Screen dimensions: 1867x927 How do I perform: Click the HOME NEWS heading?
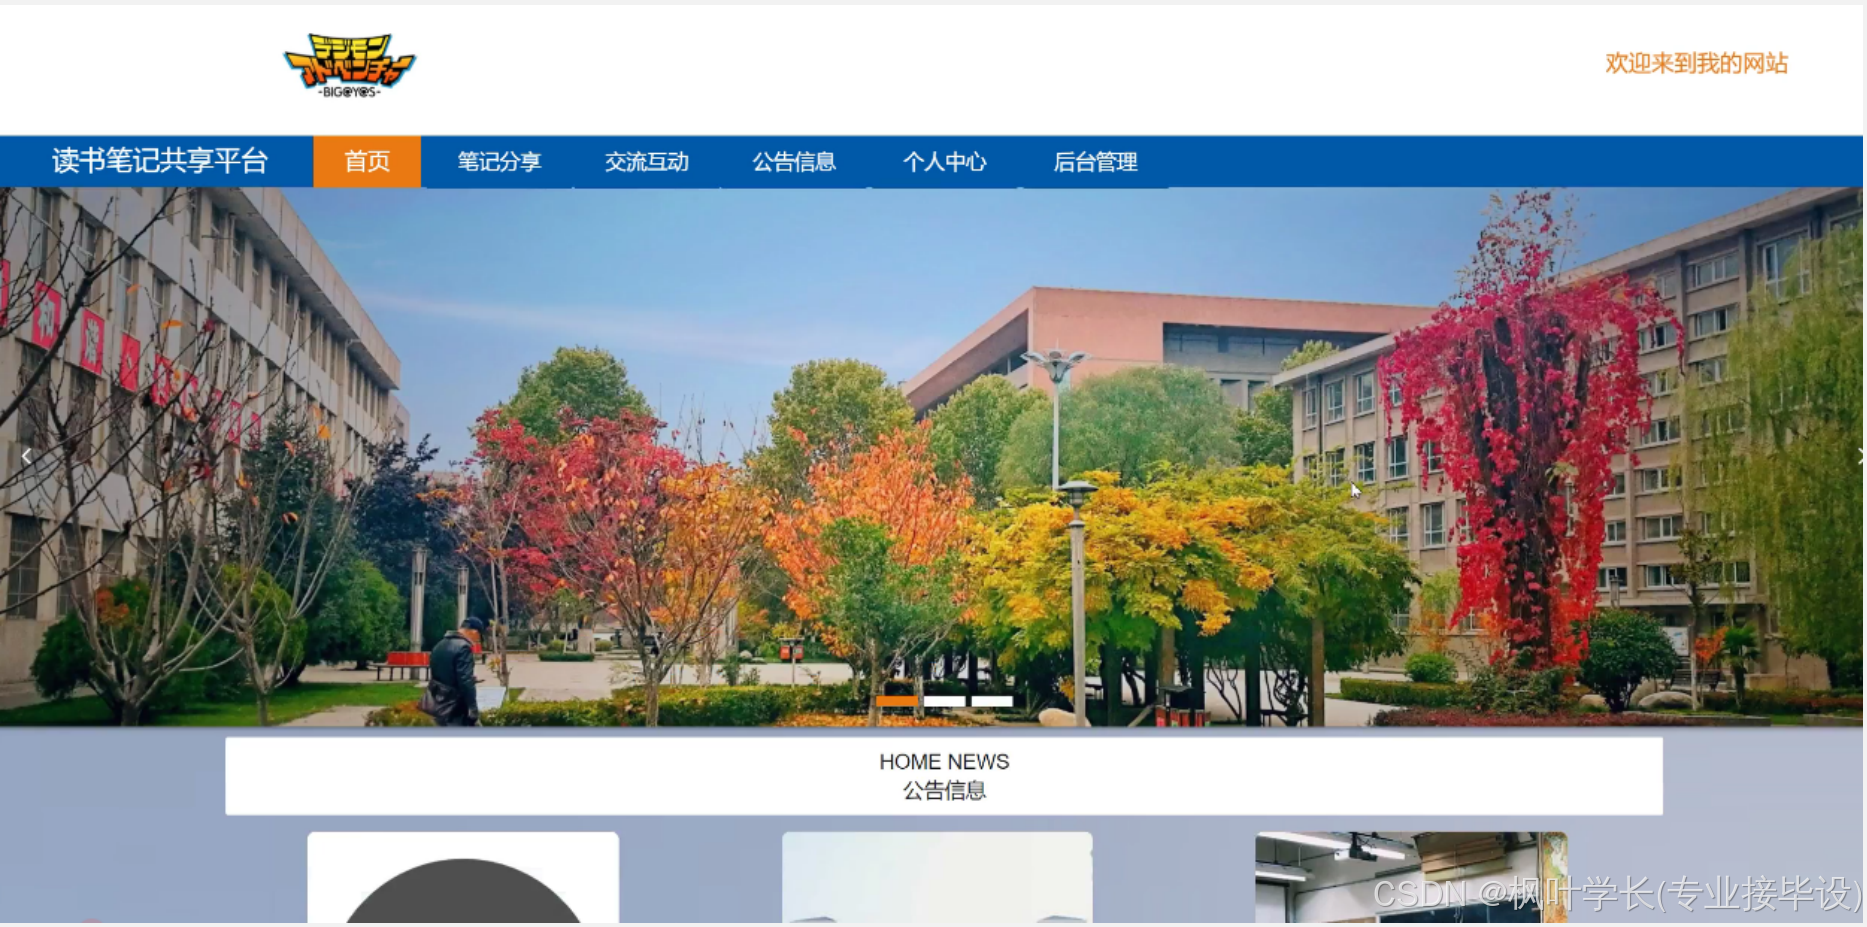pos(944,762)
